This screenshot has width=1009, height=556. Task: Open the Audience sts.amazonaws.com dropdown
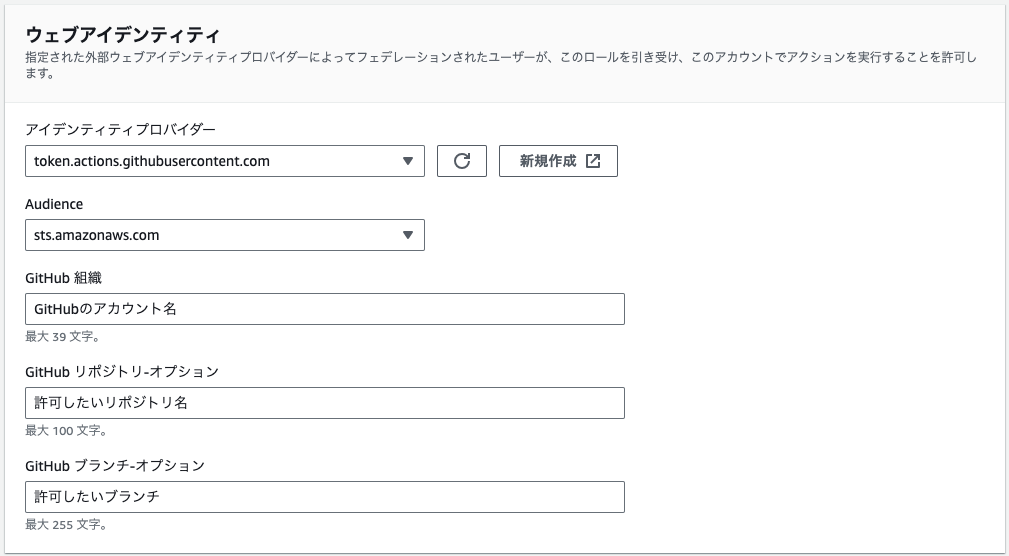pyautogui.click(x=225, y=235)
